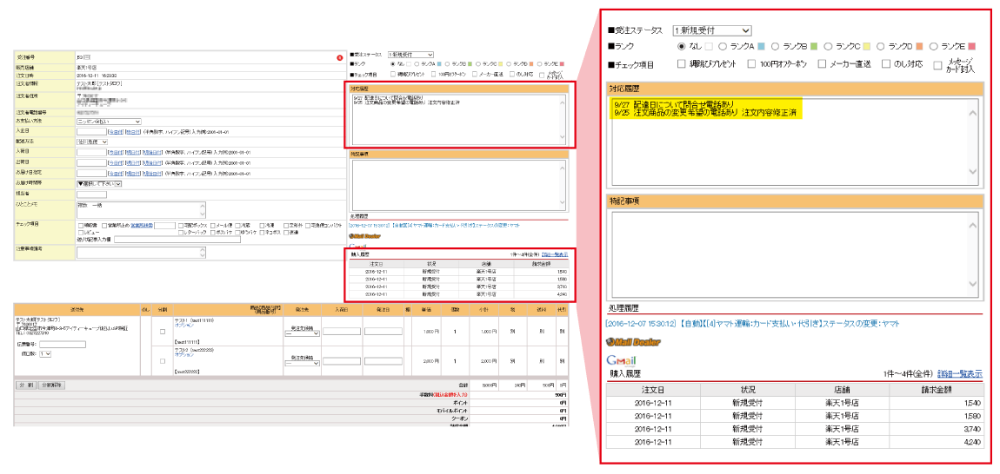Click 明日付 link in the 入金日 row
The image size is (1000, 474).
[133, 132]
